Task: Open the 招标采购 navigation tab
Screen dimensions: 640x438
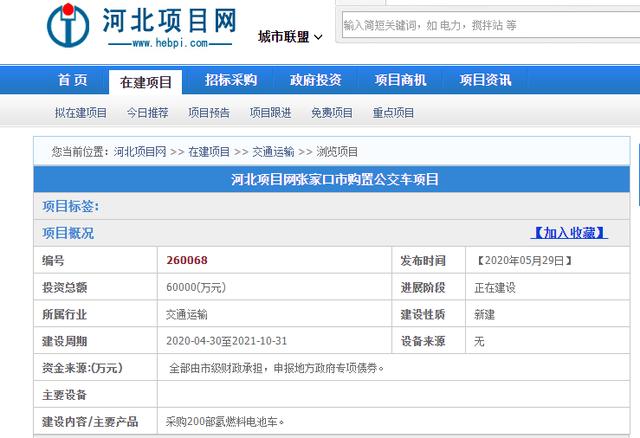Action: click(x=231, y=80)
